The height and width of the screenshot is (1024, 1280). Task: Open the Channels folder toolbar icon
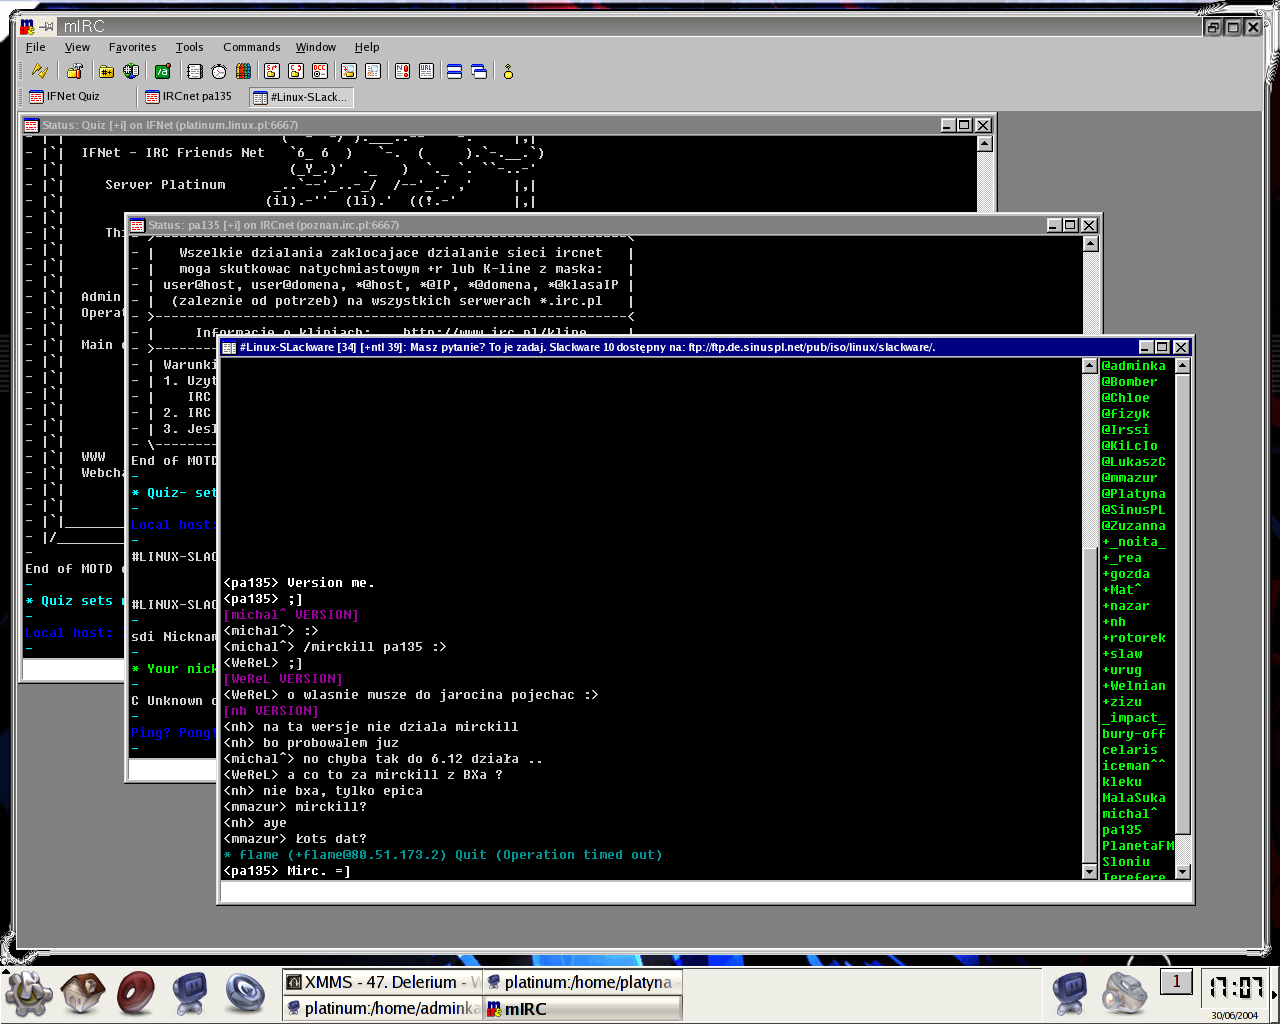107,71
